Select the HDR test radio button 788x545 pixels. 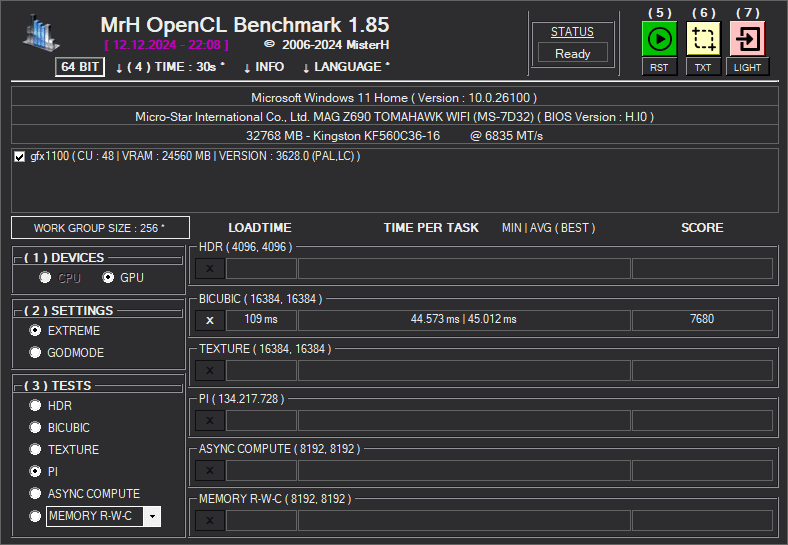(35, 405)
